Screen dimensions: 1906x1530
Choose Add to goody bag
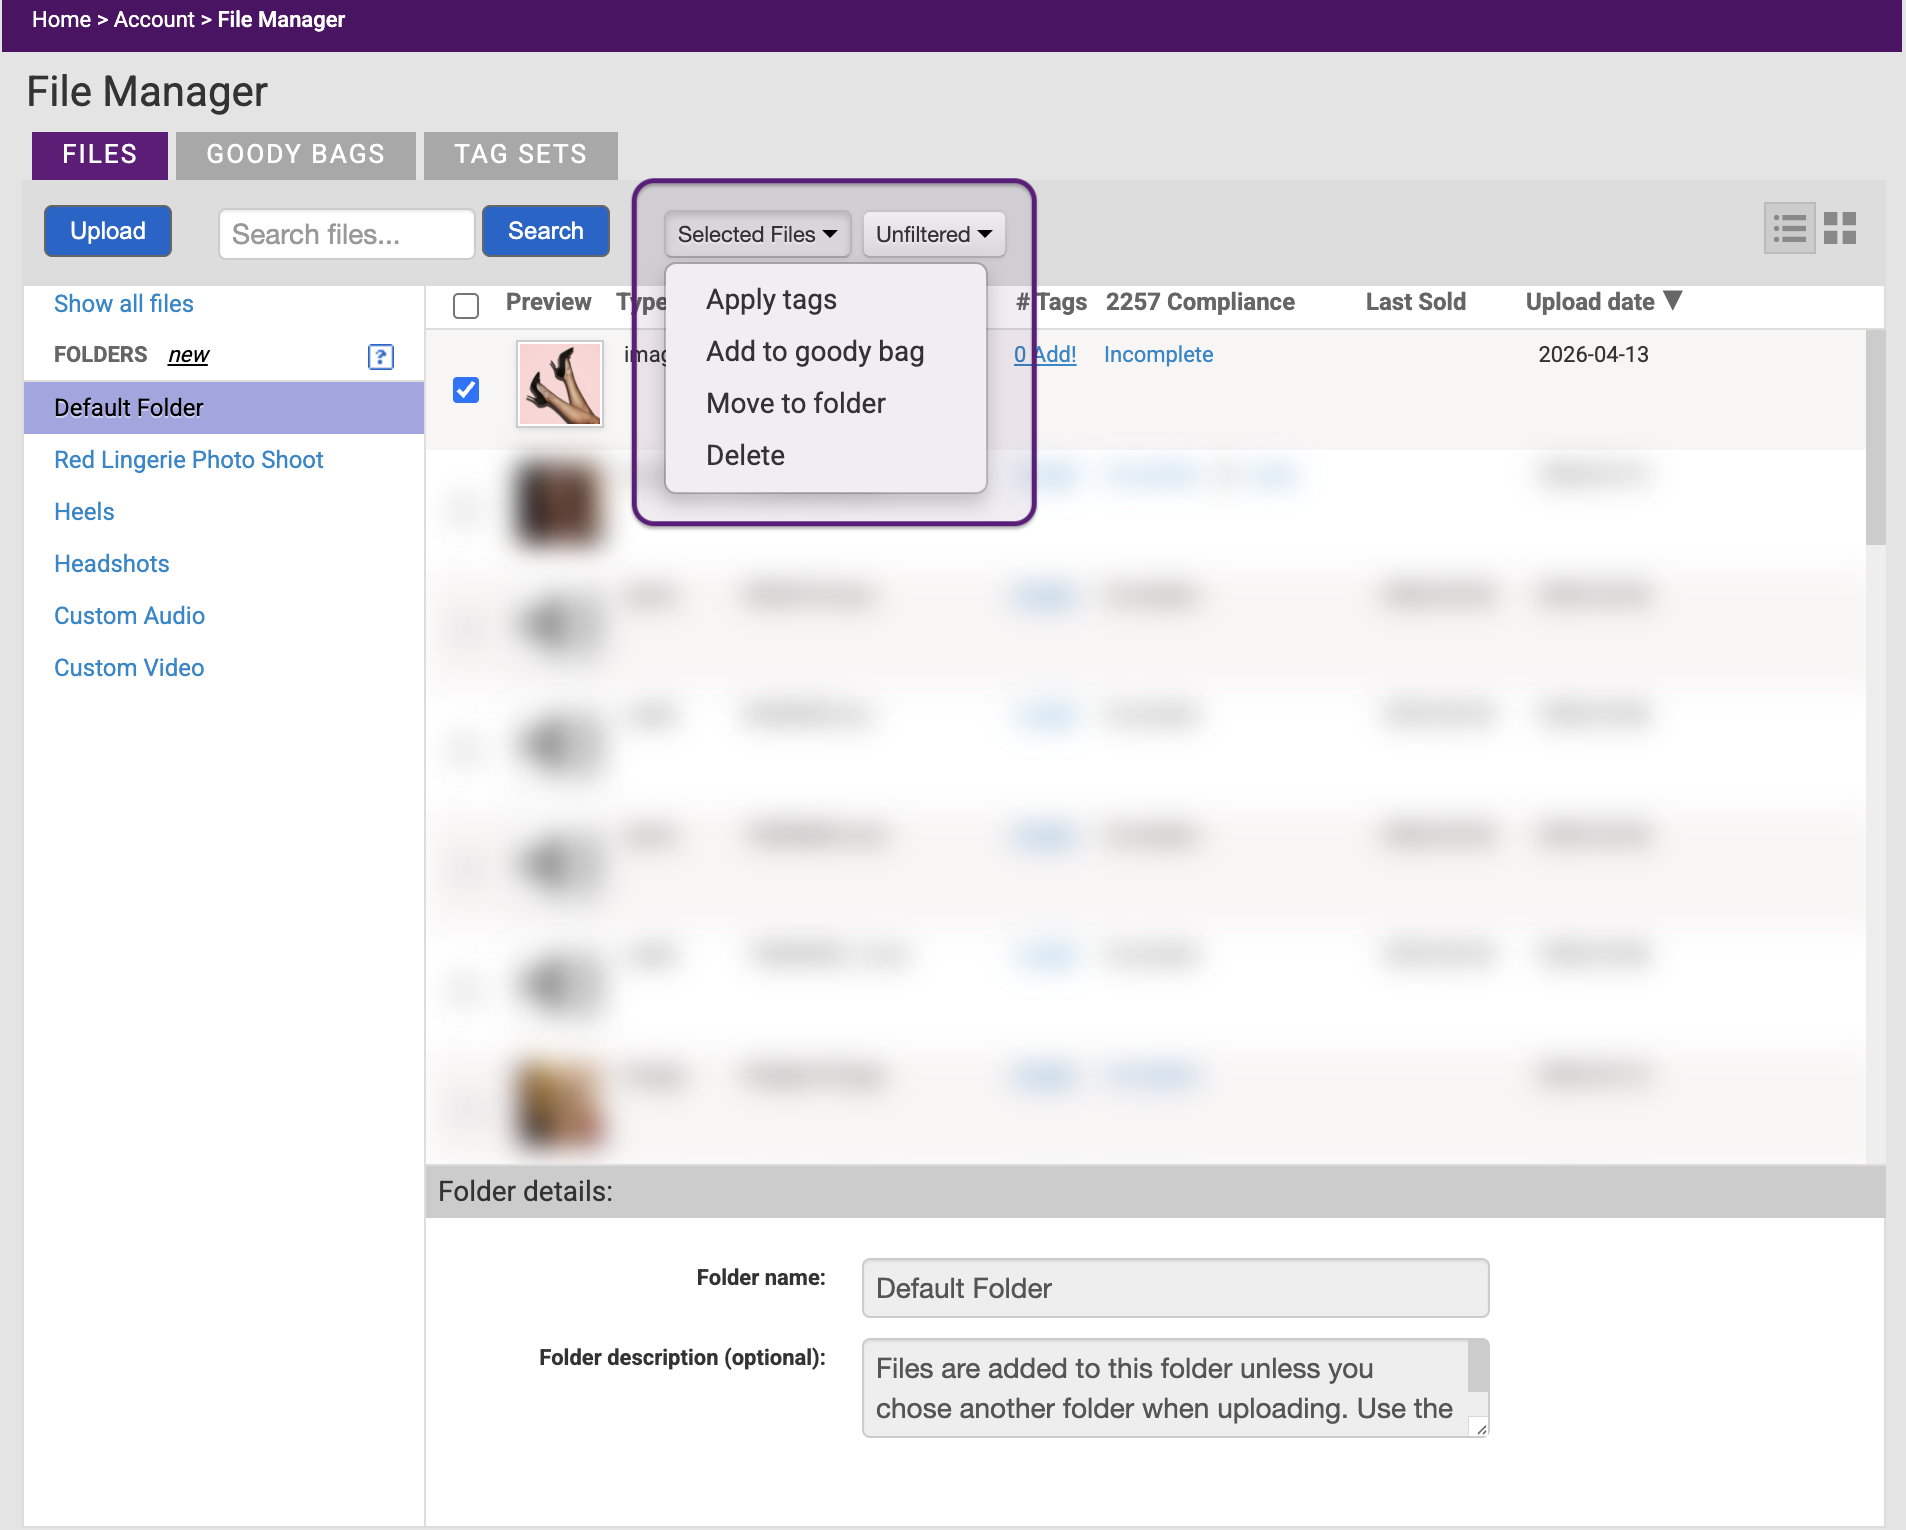point(815,352)
